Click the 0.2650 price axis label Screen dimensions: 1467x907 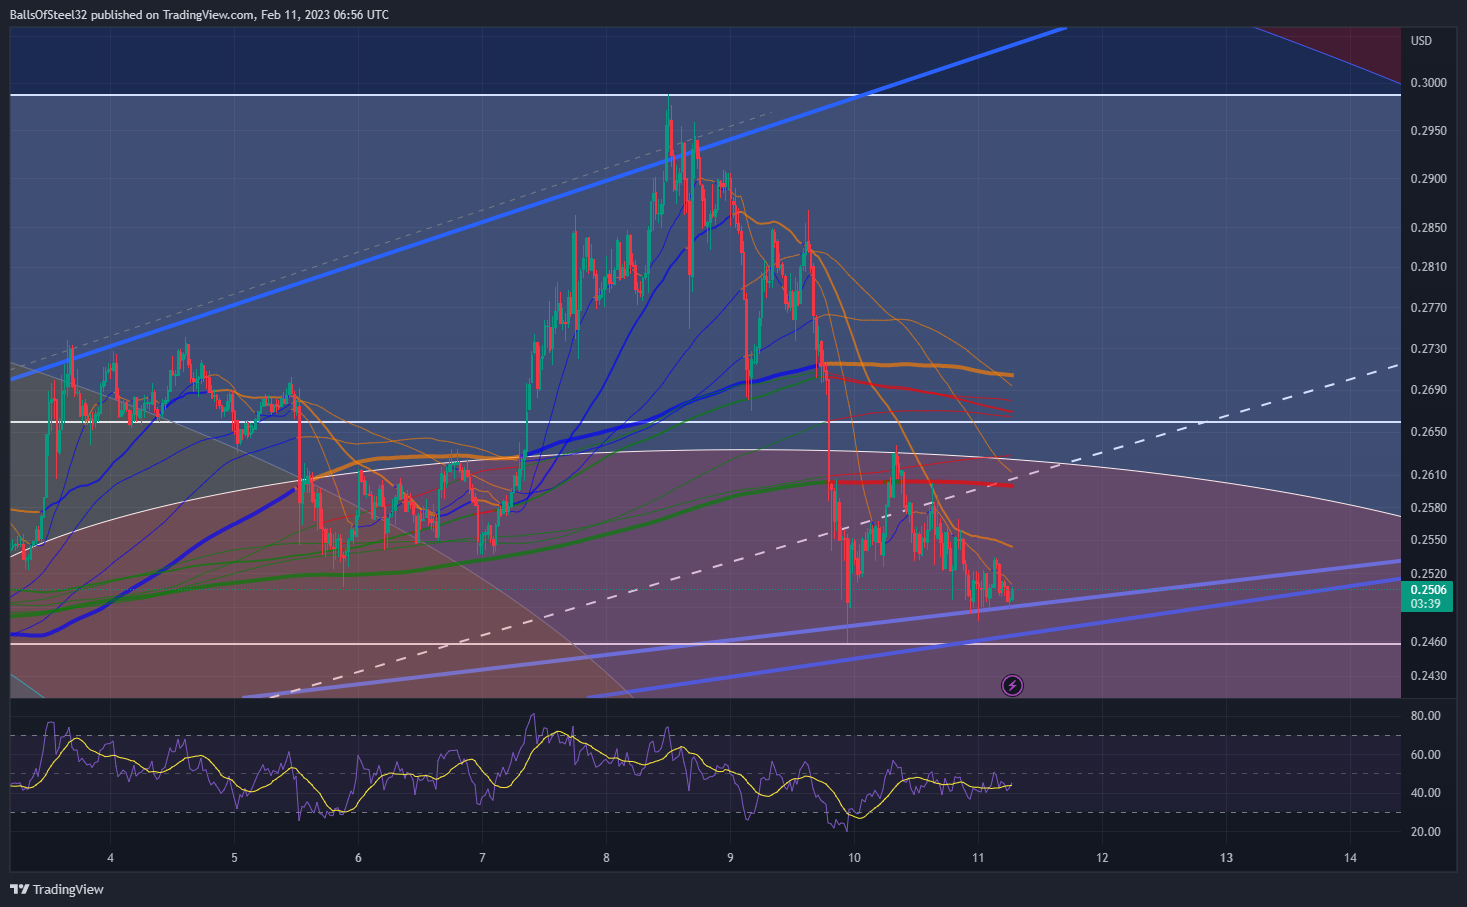(1428, 432)
